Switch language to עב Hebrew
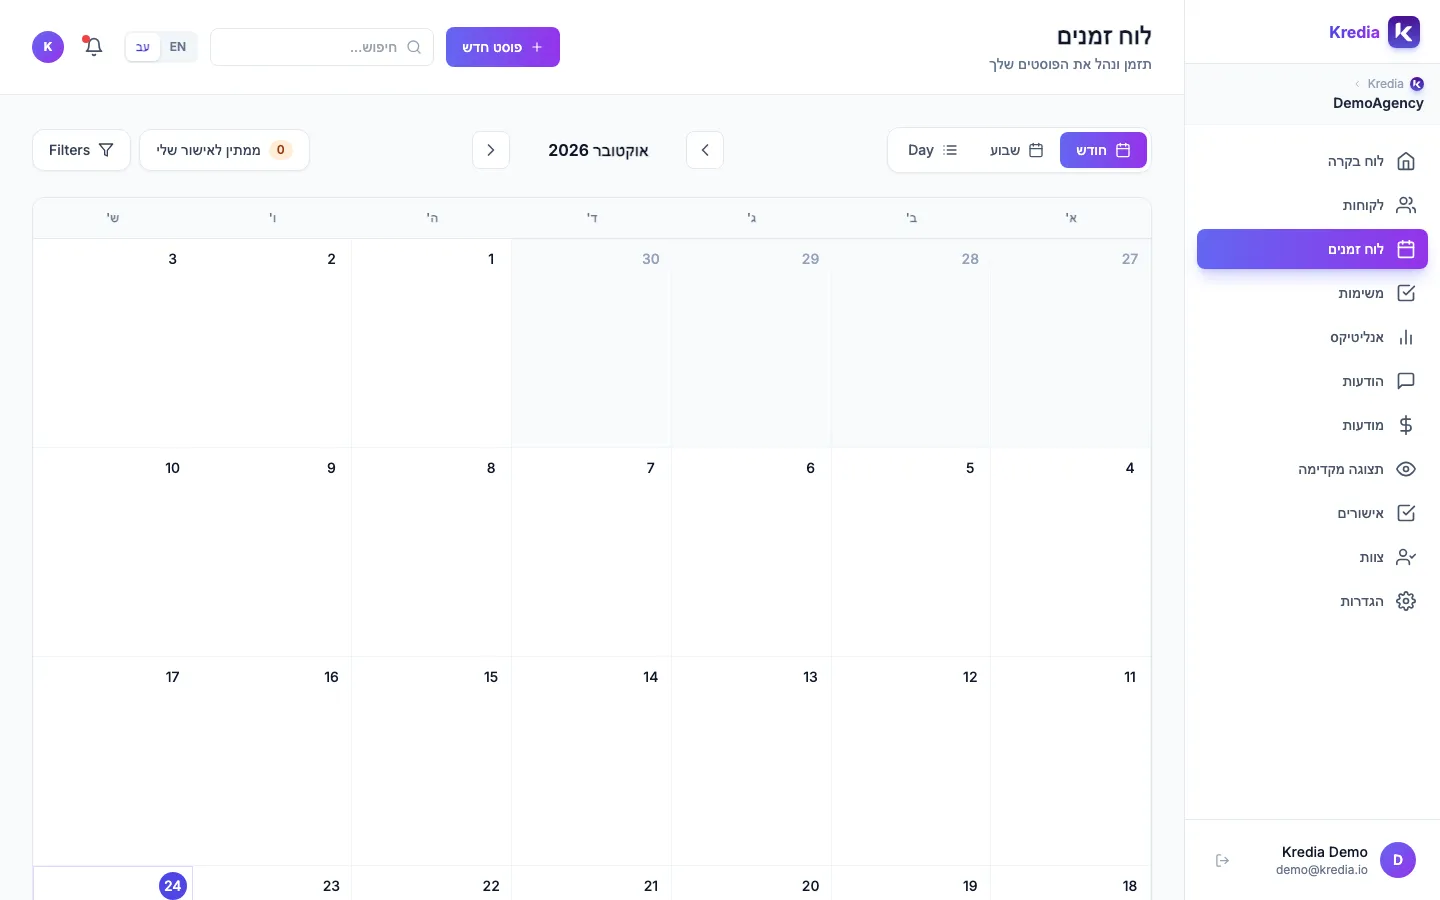1440x900 pixels. (143, 47)
